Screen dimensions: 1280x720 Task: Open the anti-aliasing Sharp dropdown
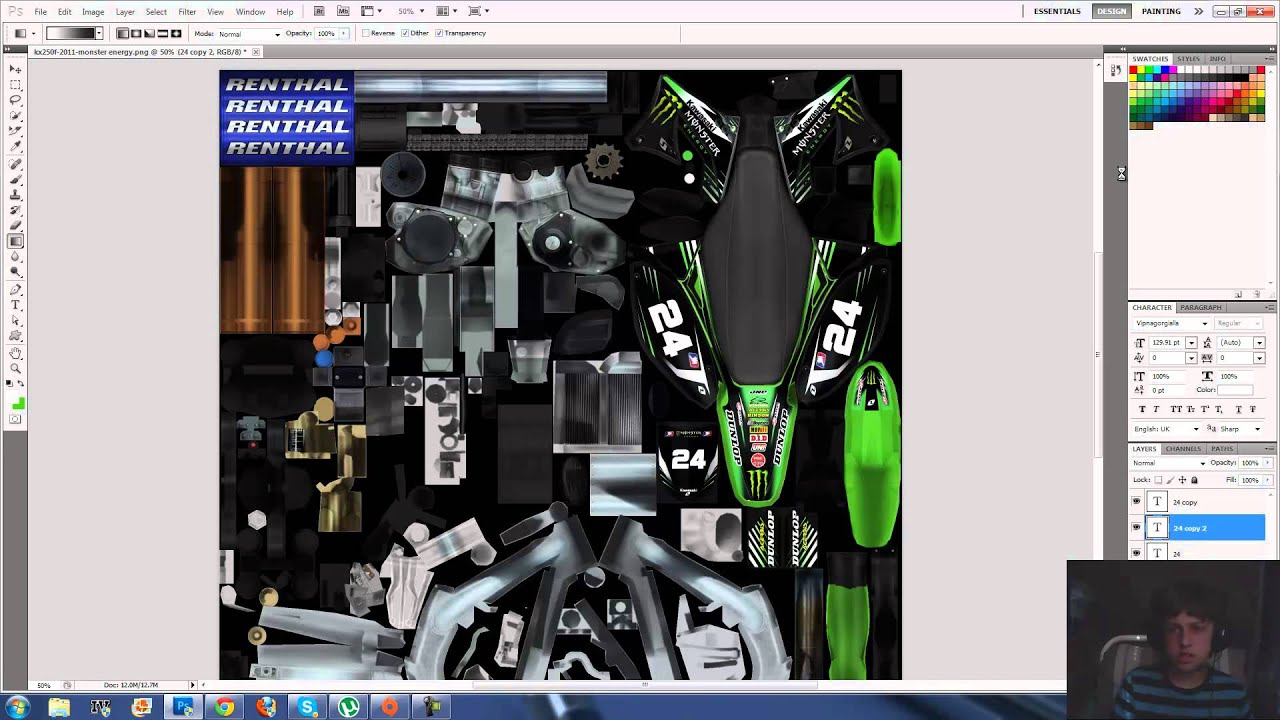[1241, 429]
